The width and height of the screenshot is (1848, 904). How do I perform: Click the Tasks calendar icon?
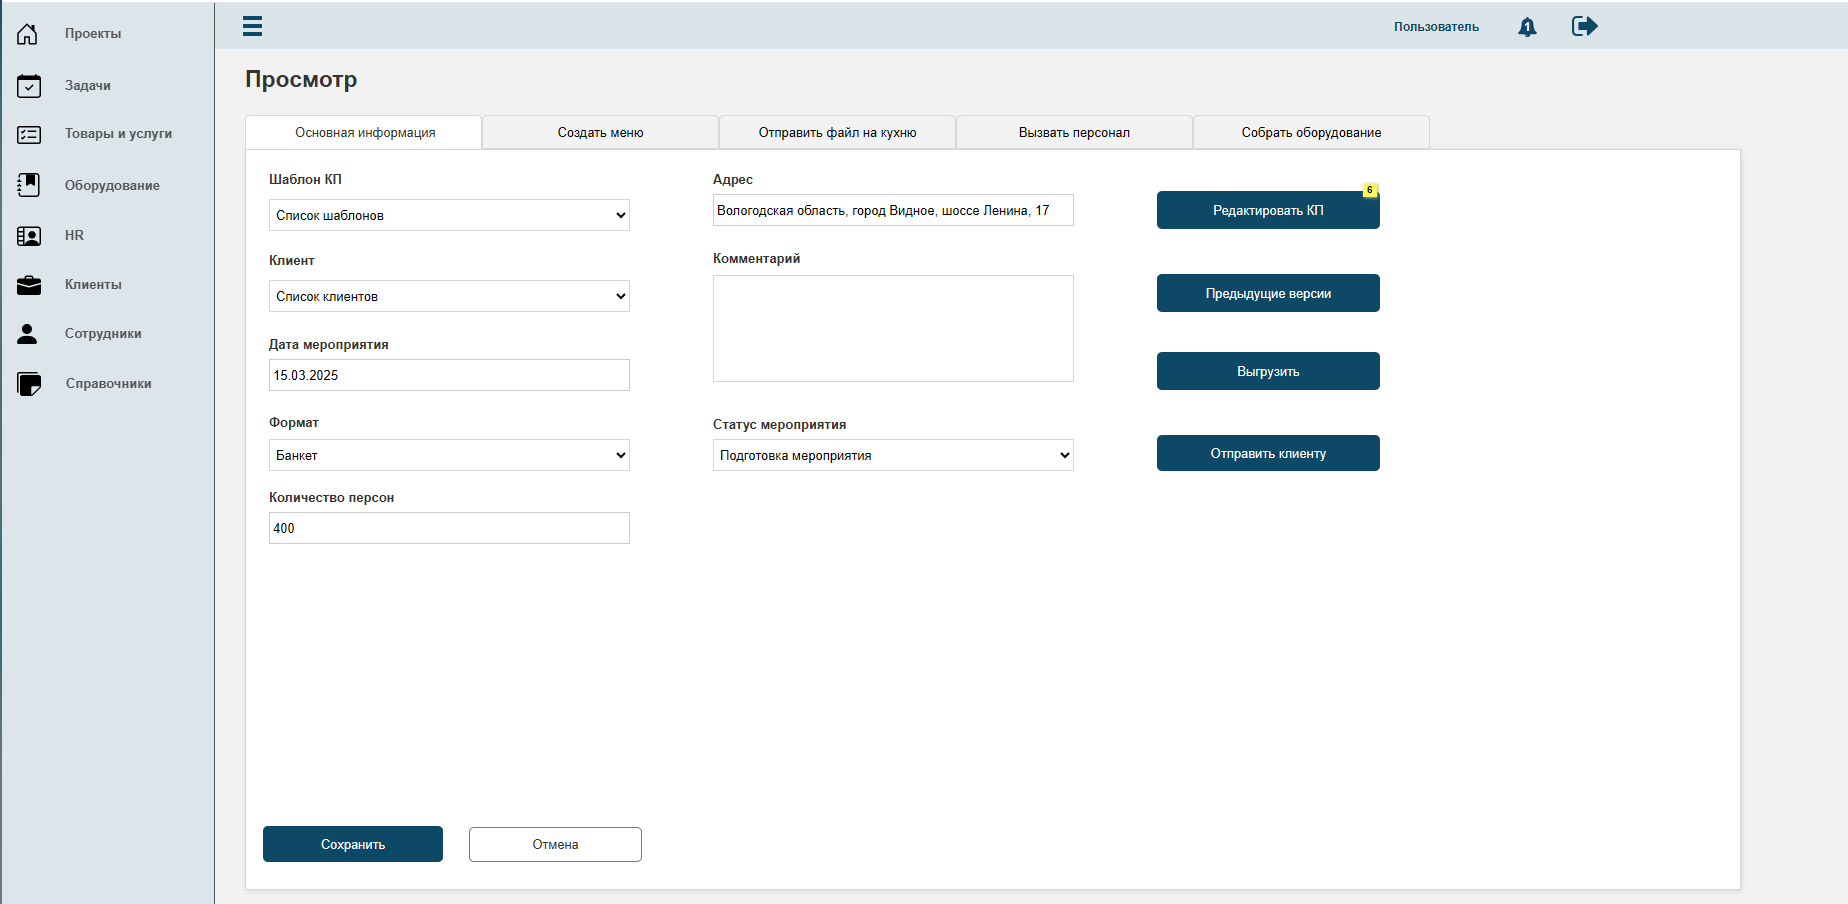pos(29,86)
